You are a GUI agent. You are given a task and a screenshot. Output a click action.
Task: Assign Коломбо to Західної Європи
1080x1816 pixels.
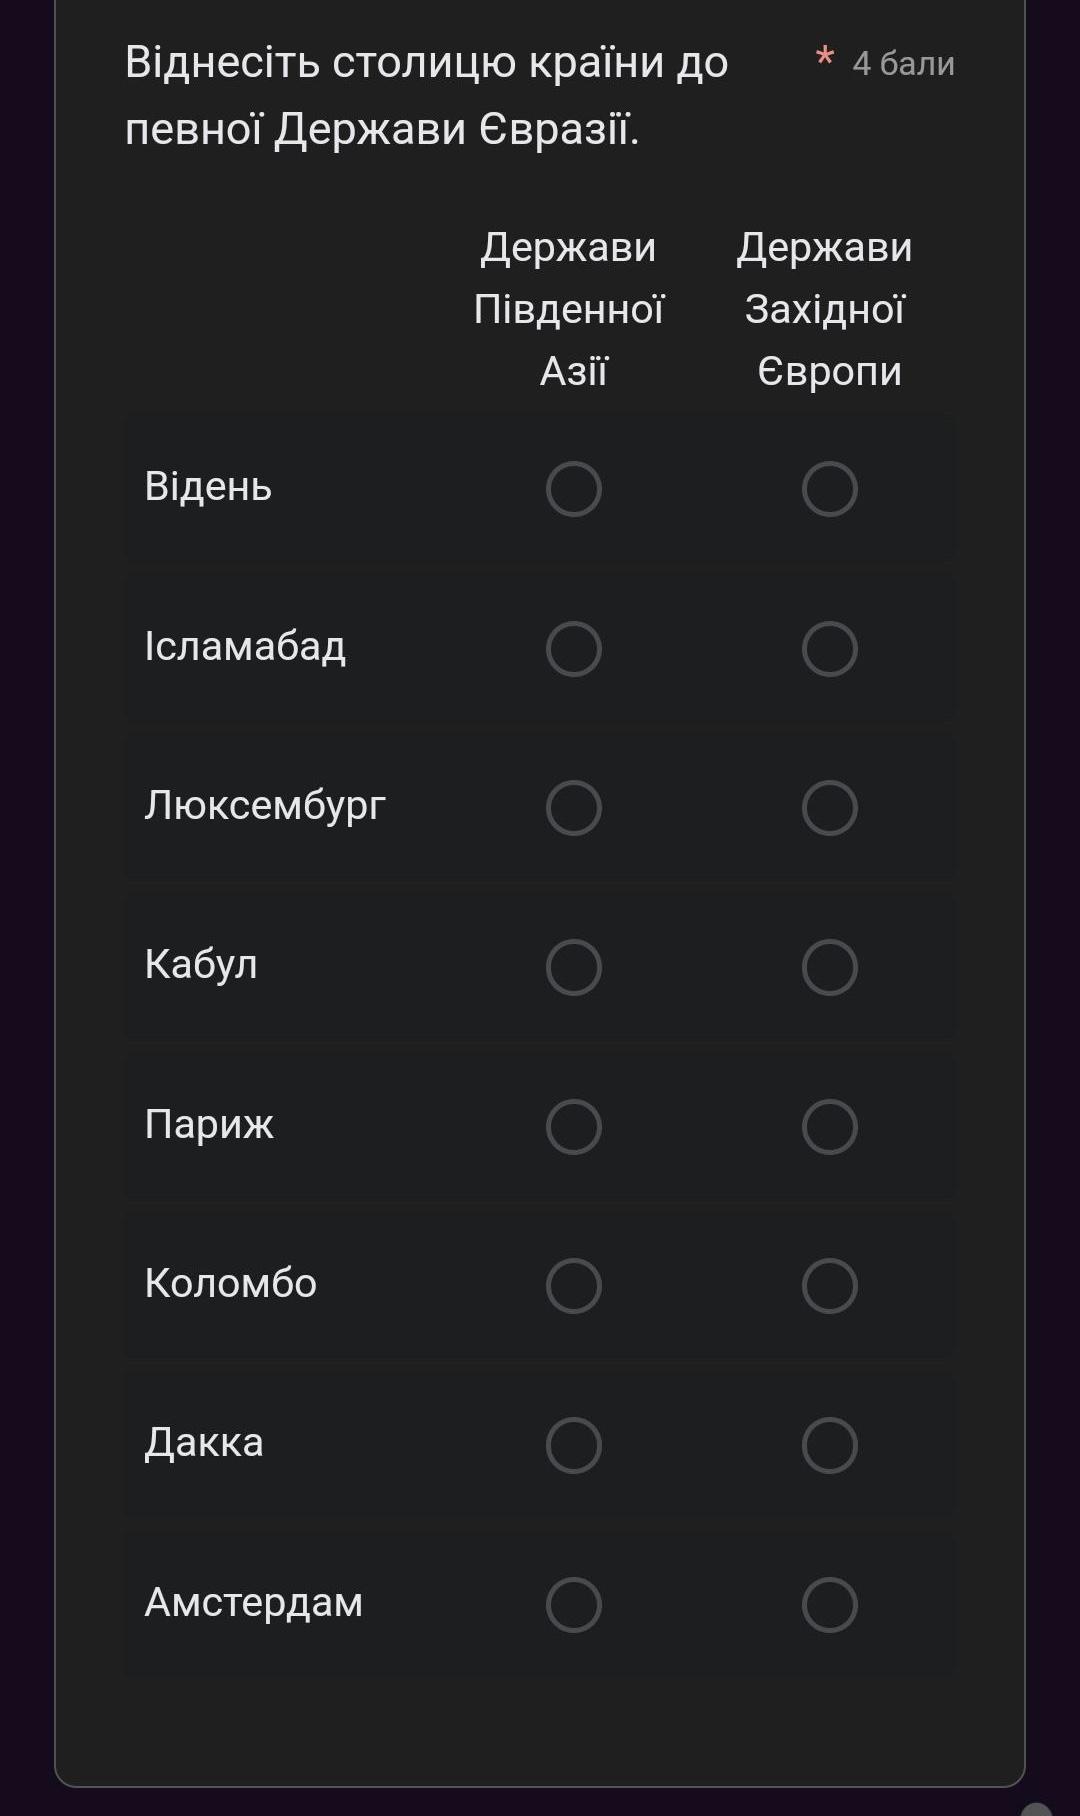tap(829, 1286)
